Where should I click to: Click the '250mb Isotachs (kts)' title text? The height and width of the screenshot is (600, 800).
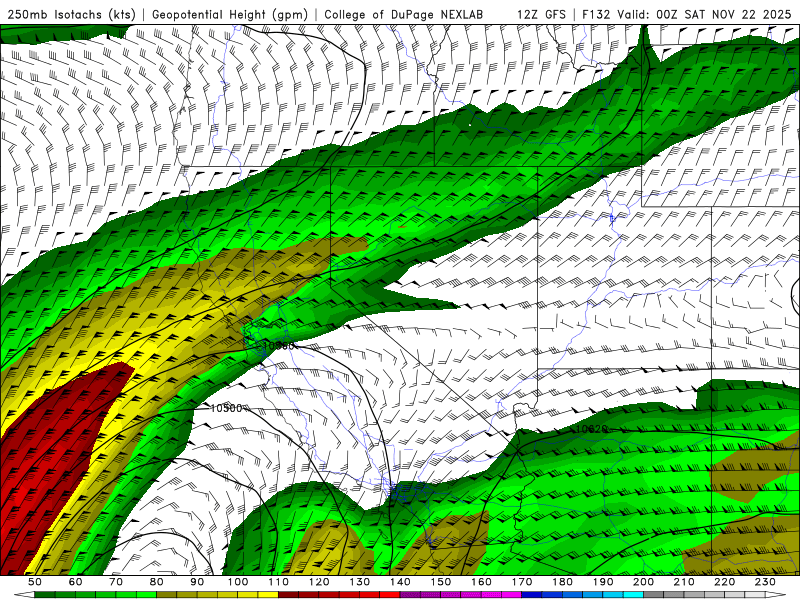coord(71,14)
